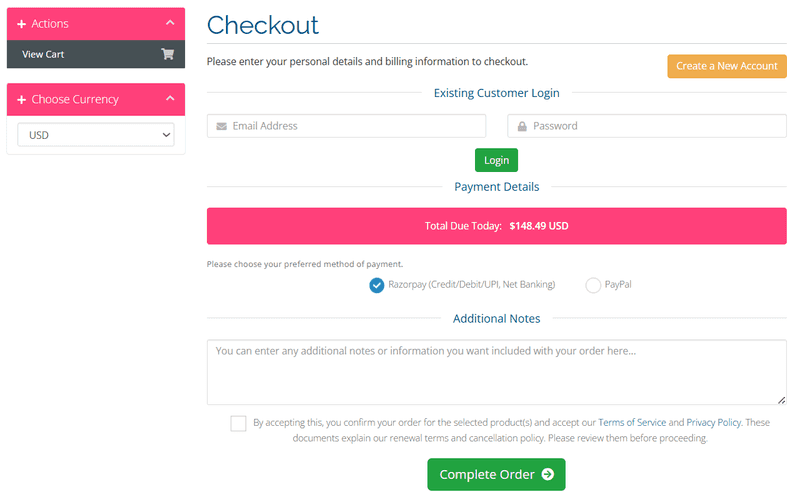Open the USD currency dropdown
Image resolution: width=800 pixels, height=499 pixels.
point(96,135)
